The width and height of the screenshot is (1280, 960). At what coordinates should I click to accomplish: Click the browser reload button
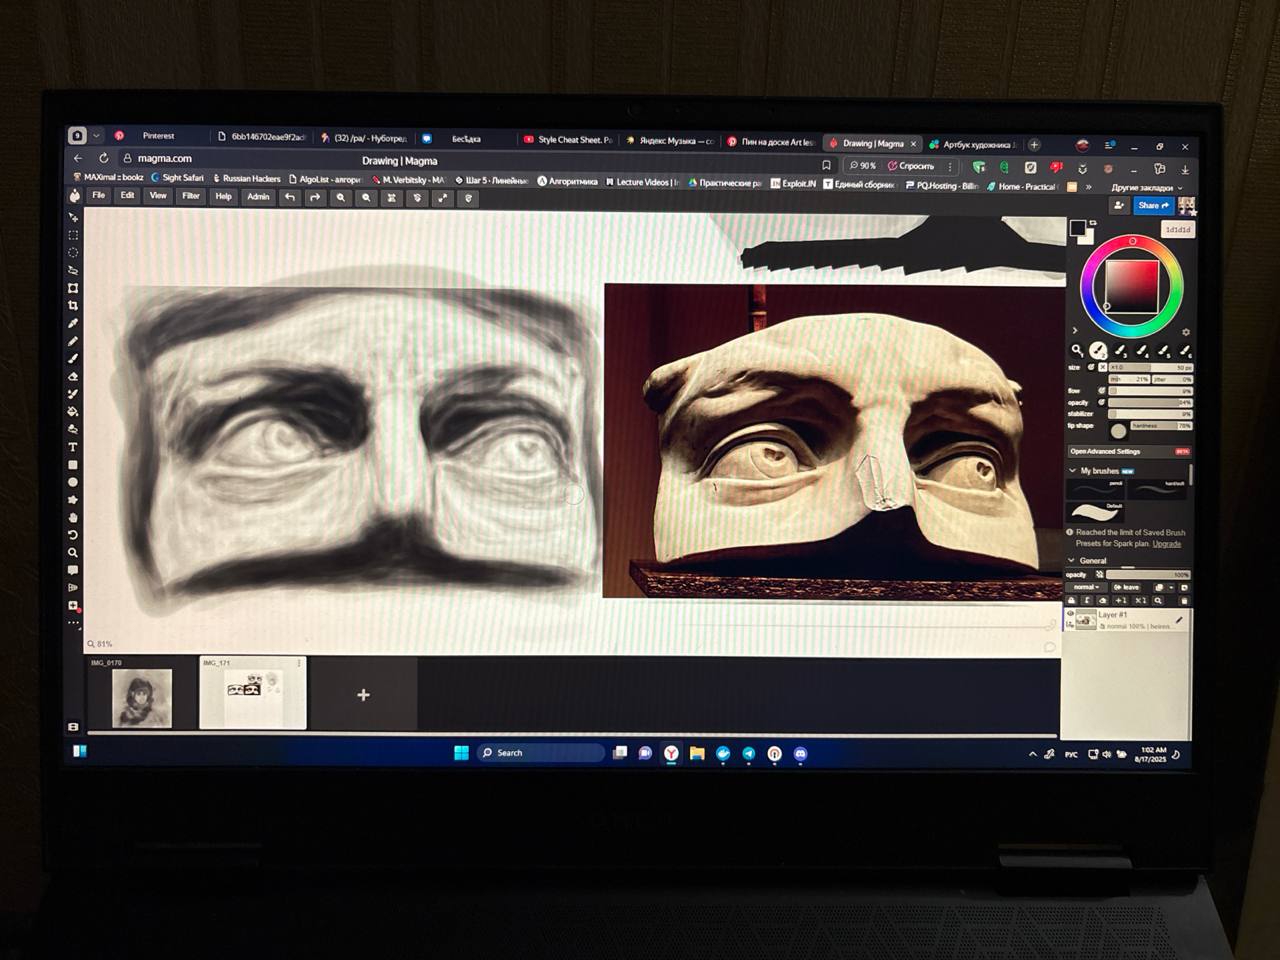point(103,158)
